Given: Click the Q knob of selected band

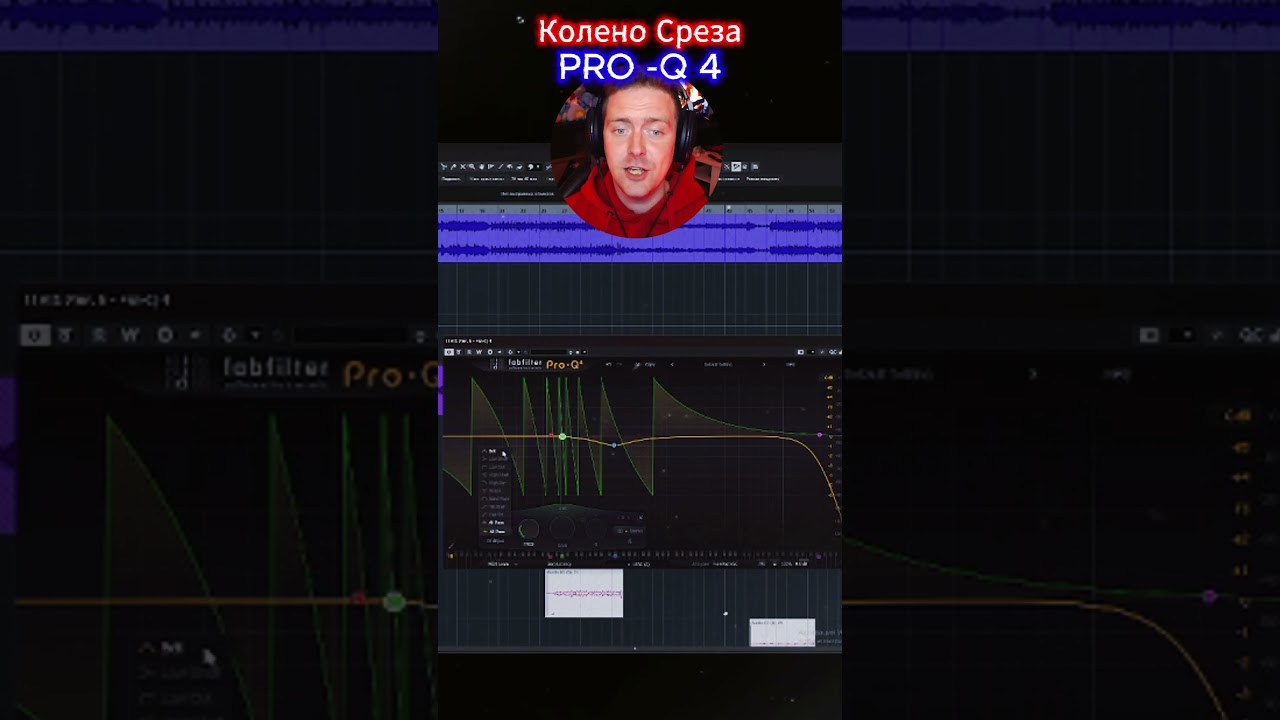Looking at the screenshot, I should pos(596,528).
